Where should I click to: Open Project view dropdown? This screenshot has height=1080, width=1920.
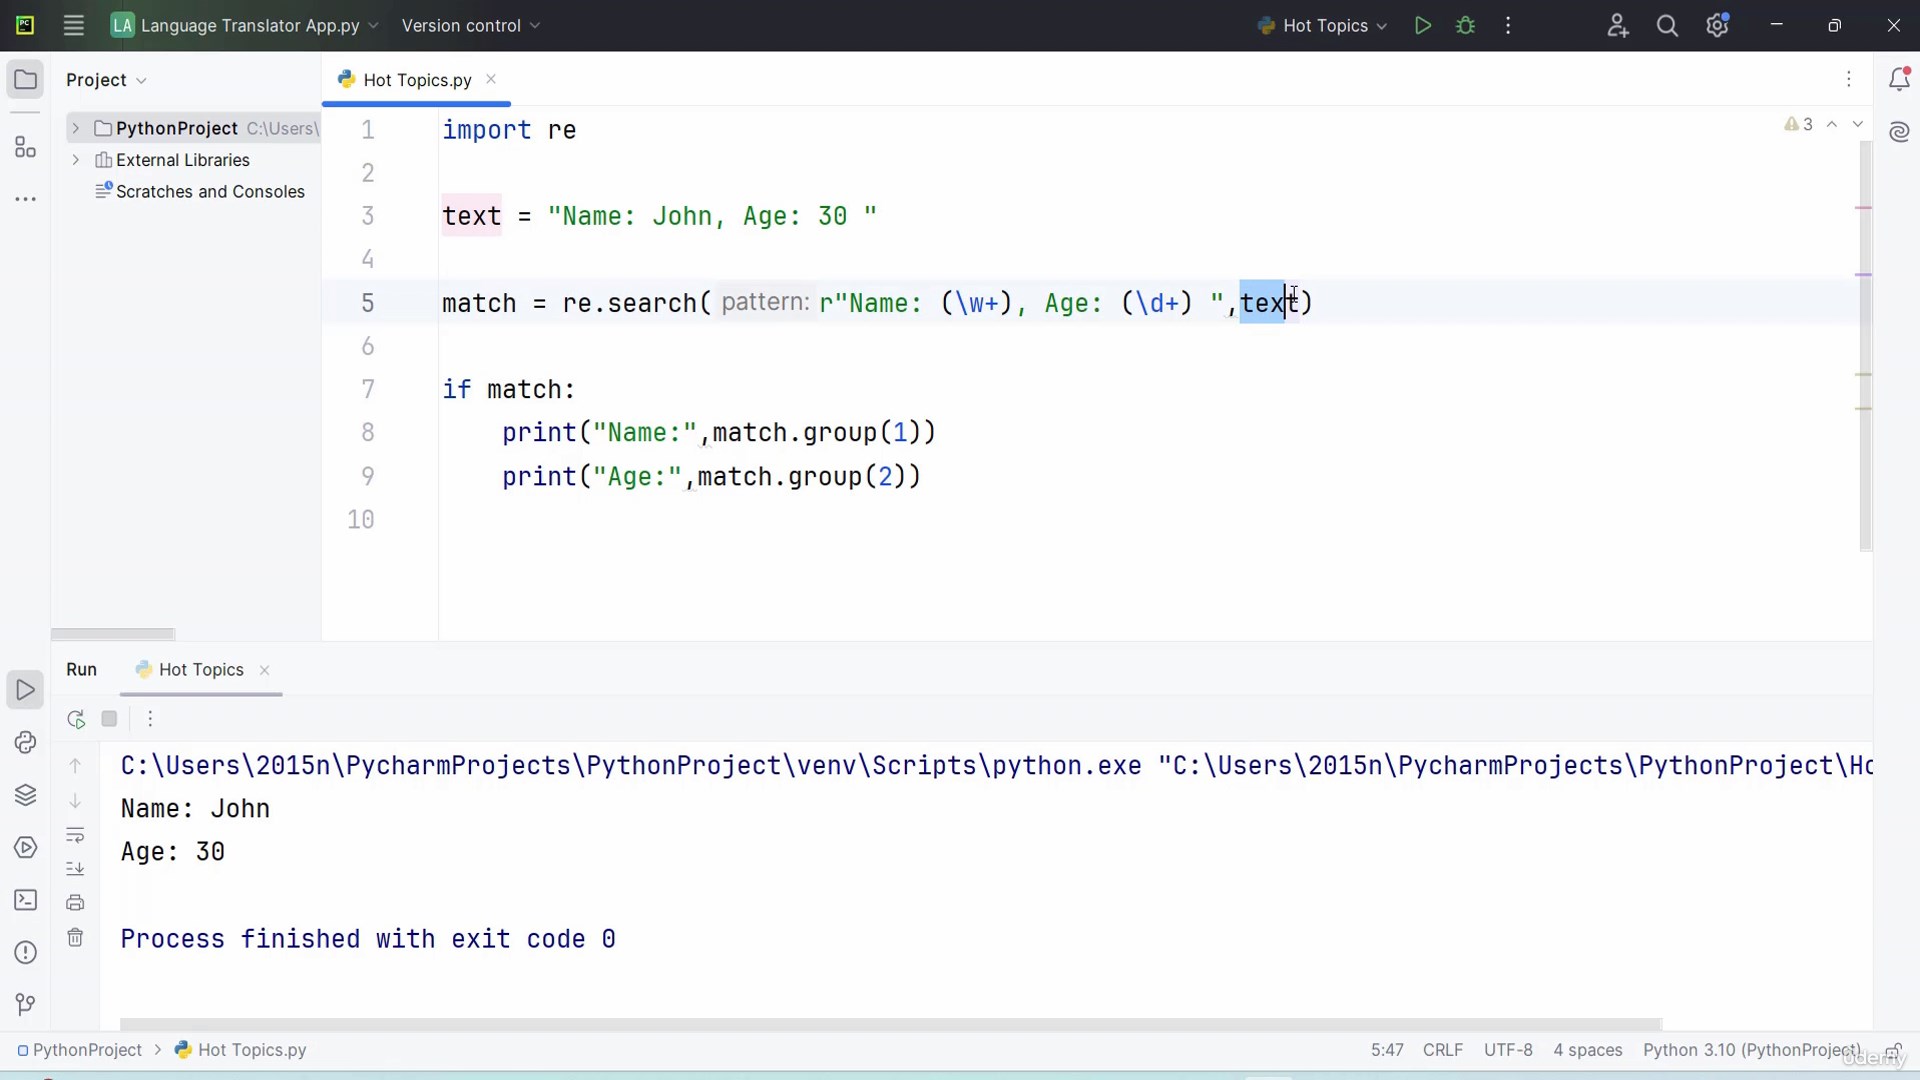[107, 80]
